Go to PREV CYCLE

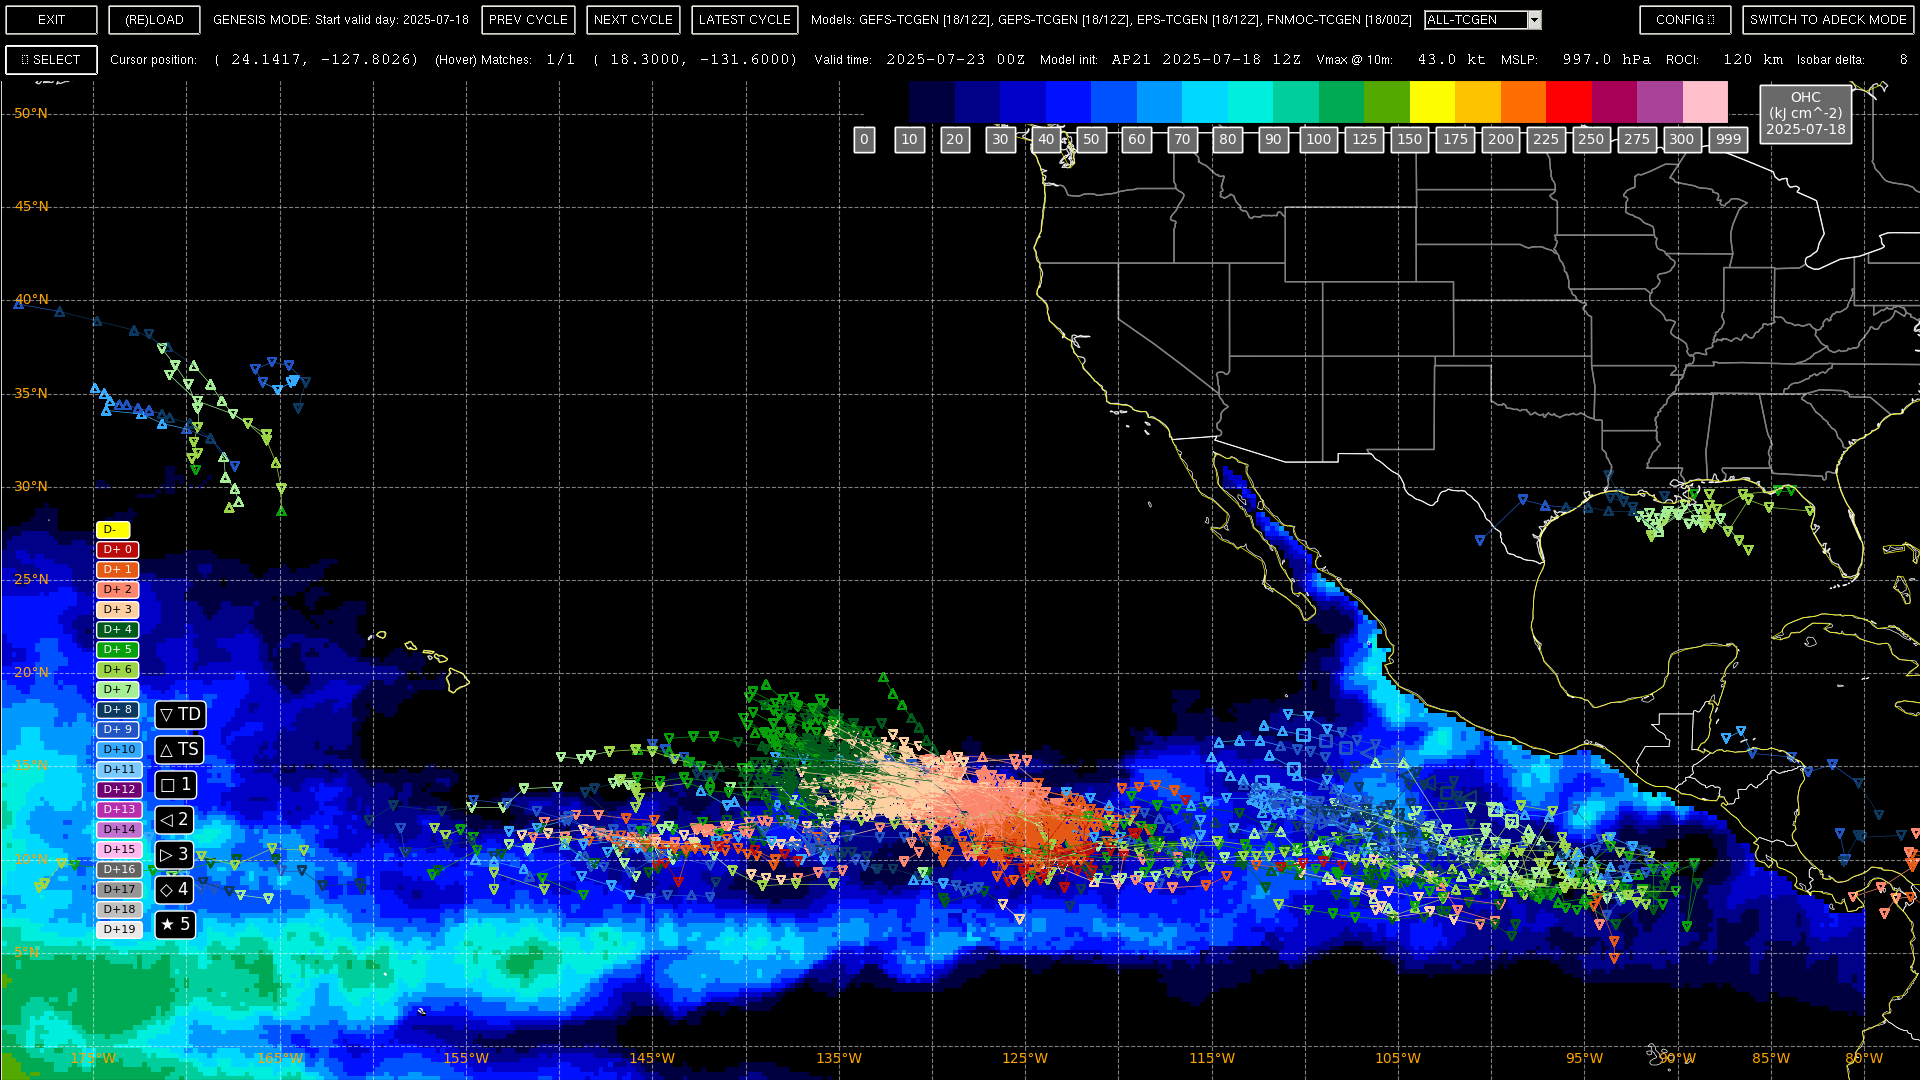coord(528,20)
